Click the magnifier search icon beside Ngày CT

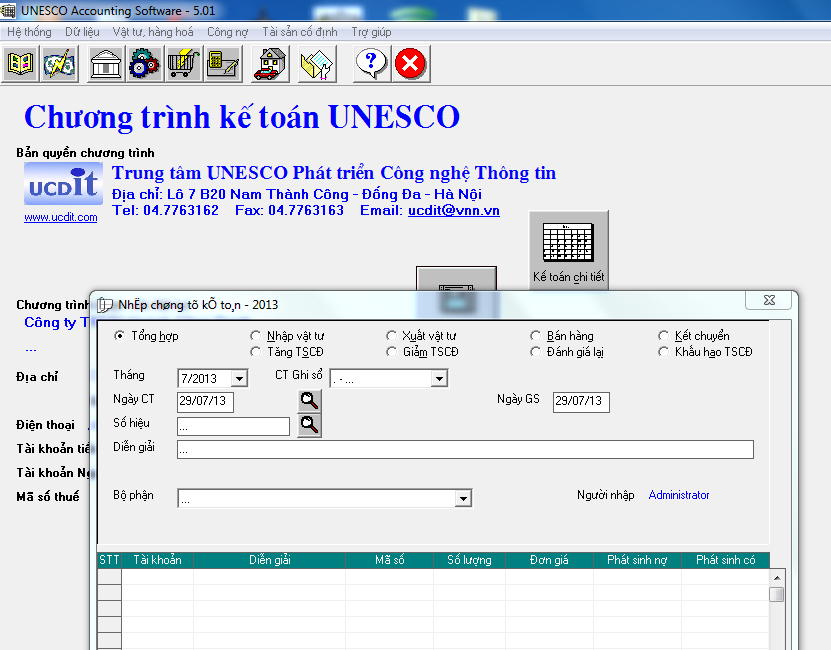coord(309,401)
